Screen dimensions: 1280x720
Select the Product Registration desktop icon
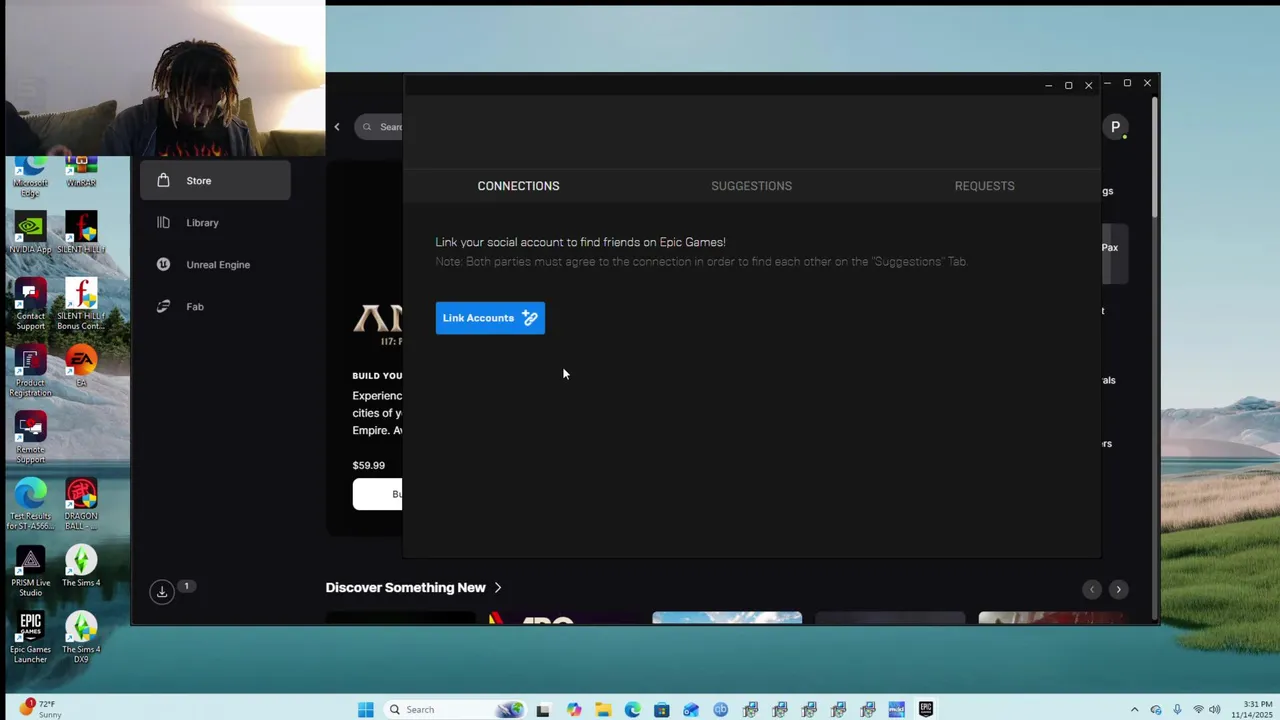pos(30,371)
